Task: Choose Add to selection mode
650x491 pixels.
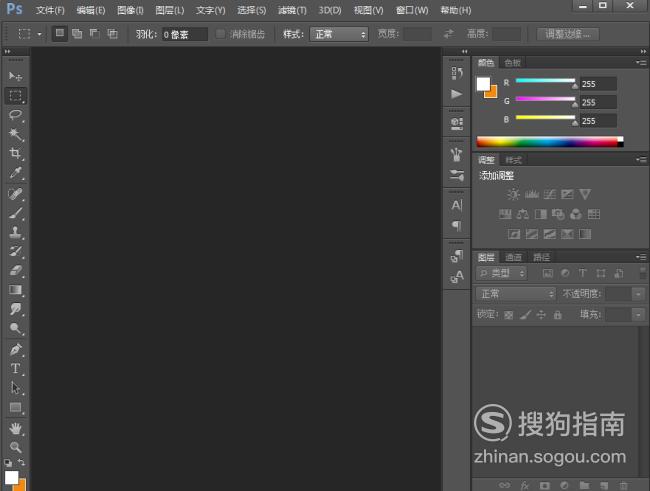Action: point(77,34)
